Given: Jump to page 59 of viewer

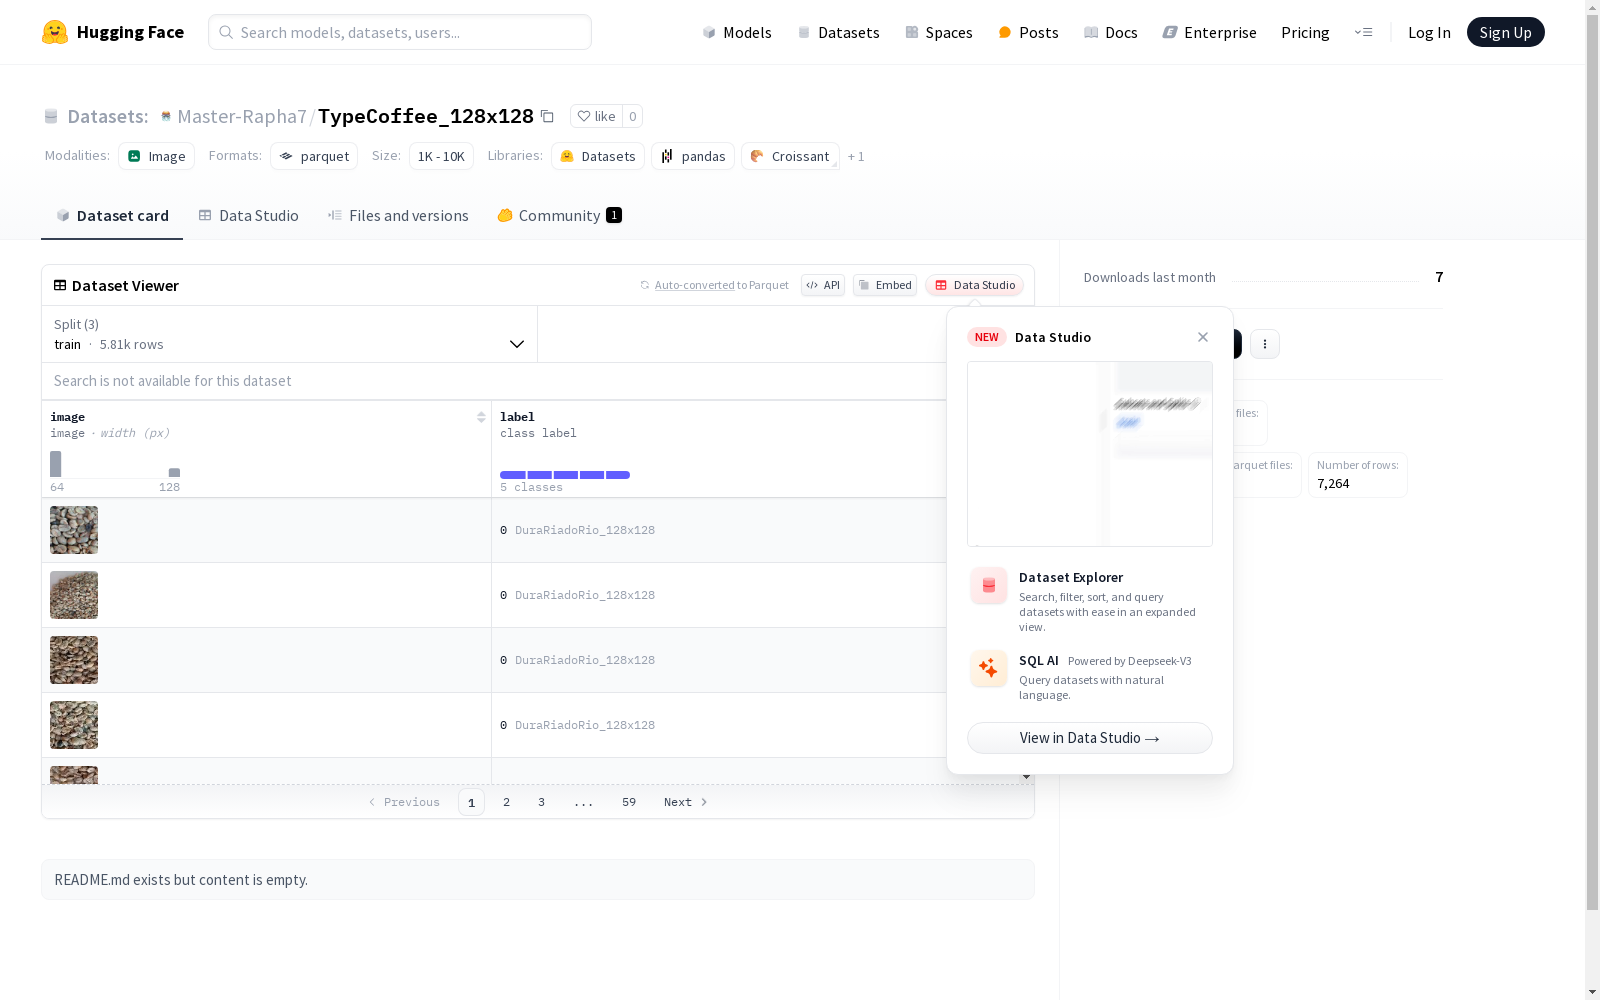Looking at the screenshot, I should tap(629, 802).
